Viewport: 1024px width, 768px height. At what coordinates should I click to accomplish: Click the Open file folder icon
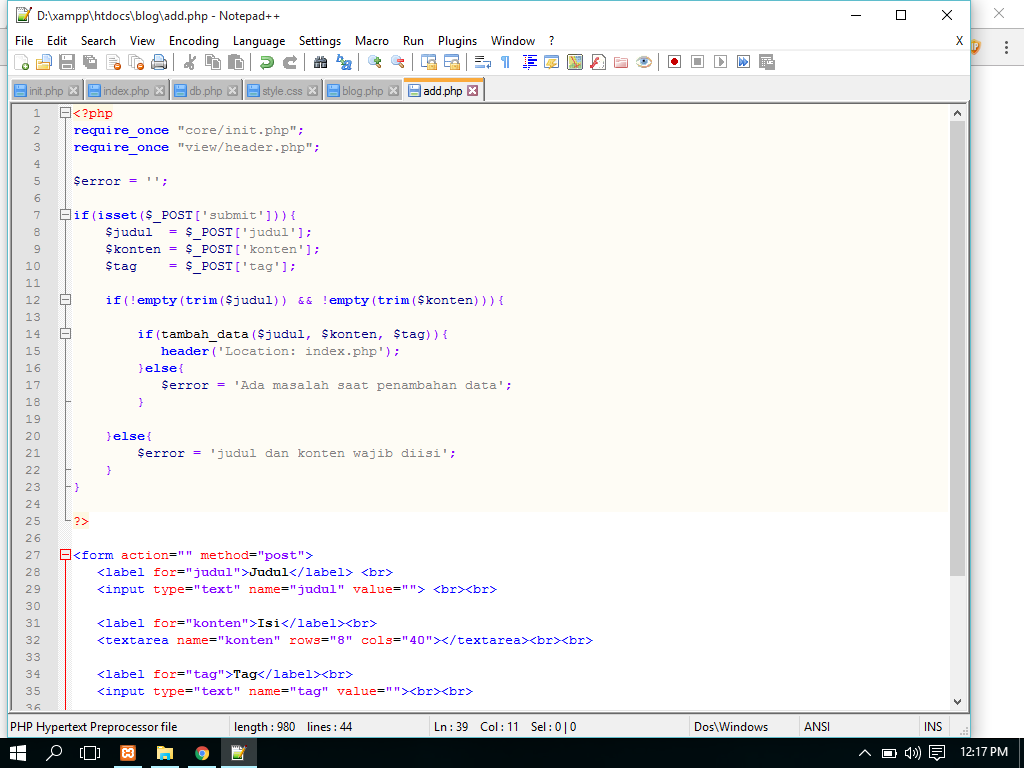[44, 62]
